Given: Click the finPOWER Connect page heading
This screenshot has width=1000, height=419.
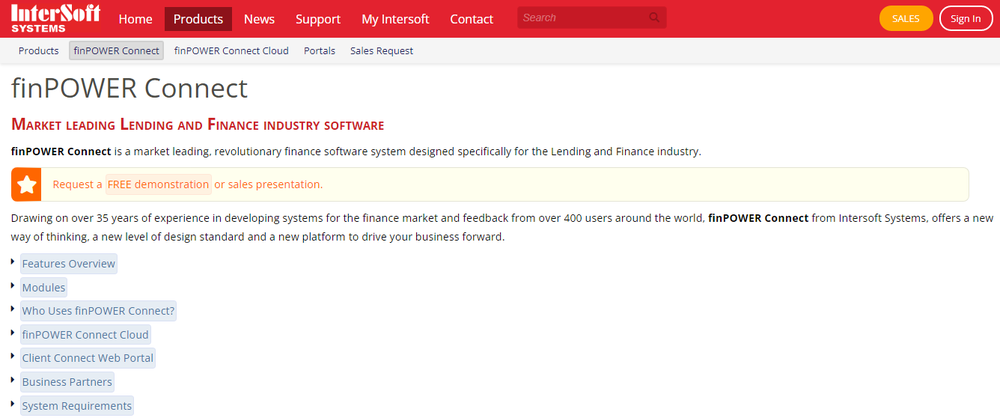Looking at the screenshot, I should (x=129, y=88).
